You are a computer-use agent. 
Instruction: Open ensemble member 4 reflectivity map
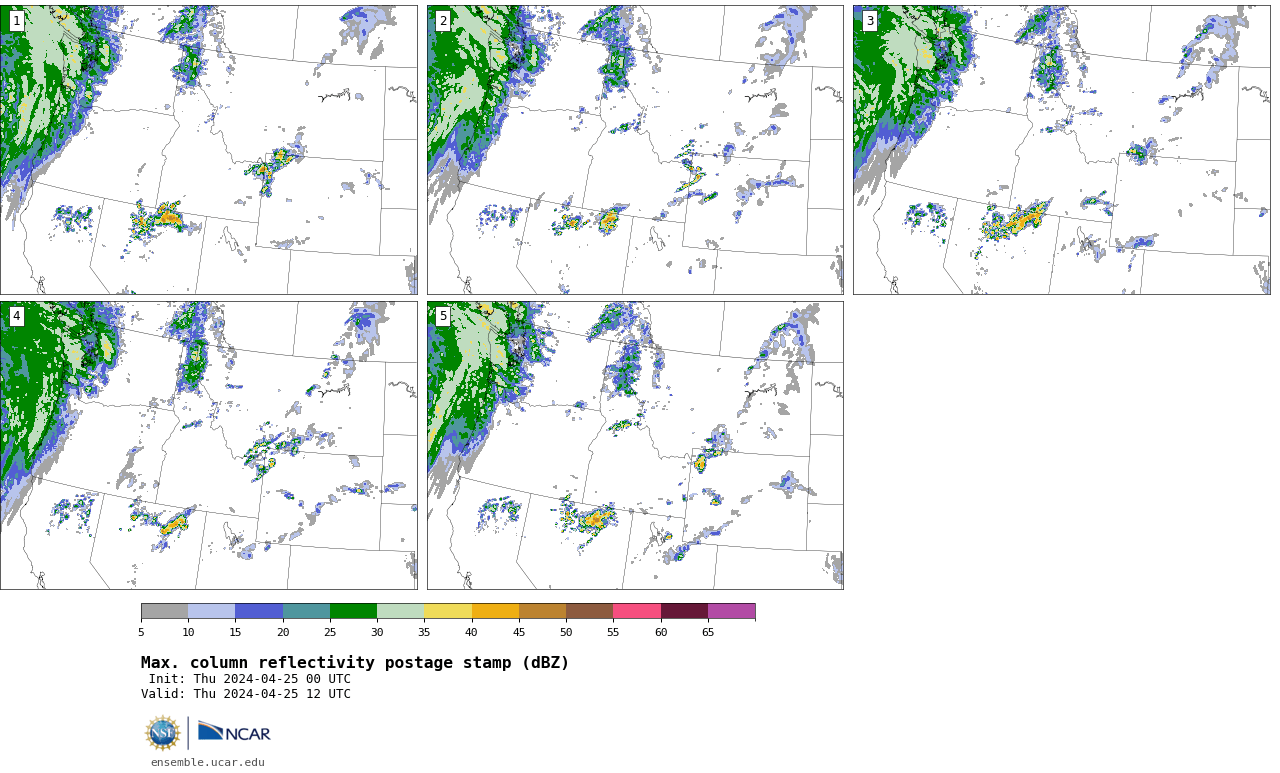click(x=208, y=445)
